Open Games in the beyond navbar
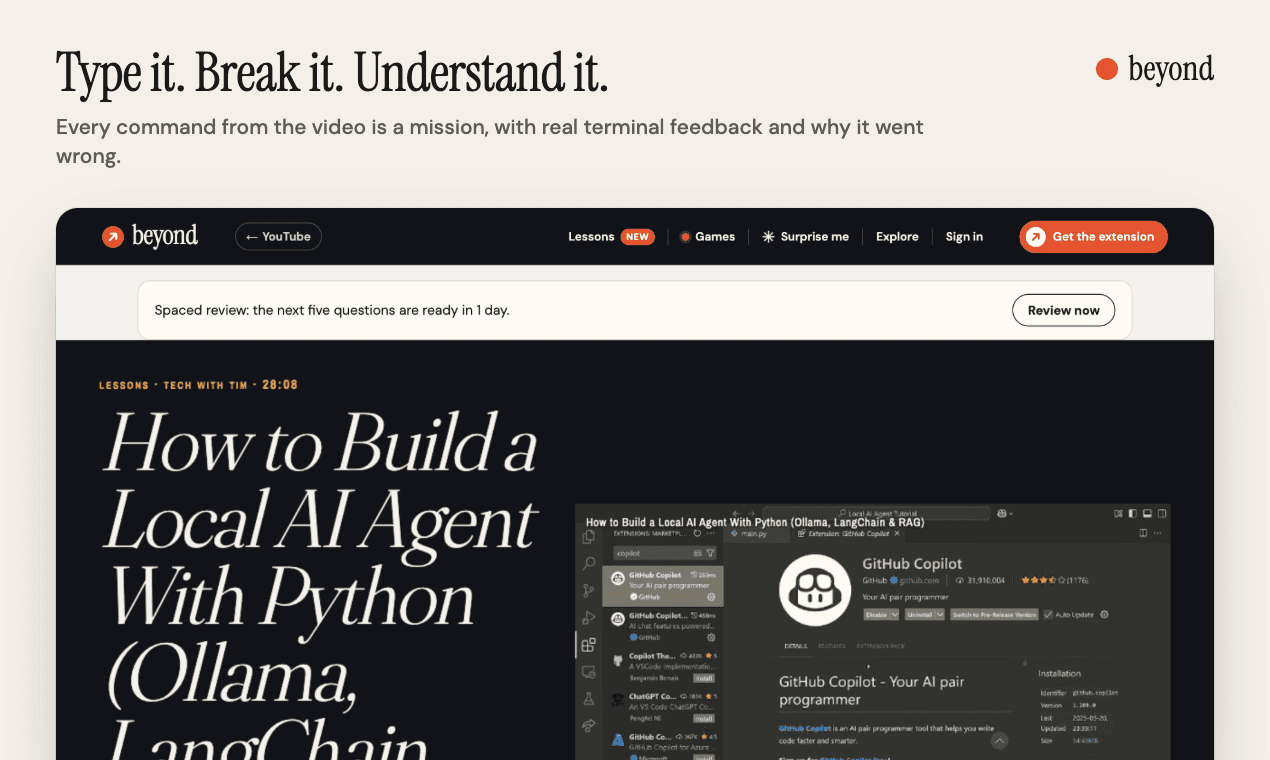 (708, 237)
